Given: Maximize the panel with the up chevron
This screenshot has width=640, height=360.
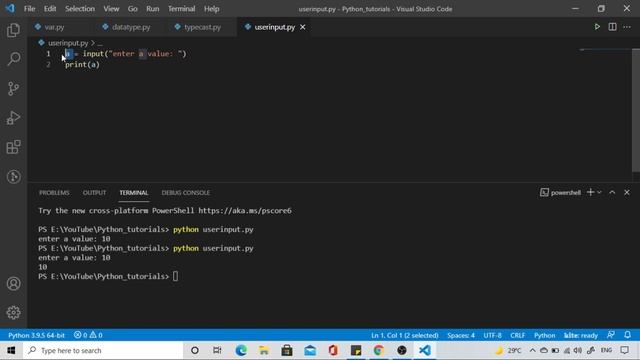Looking at the screenshot, I should coord(612,192).
